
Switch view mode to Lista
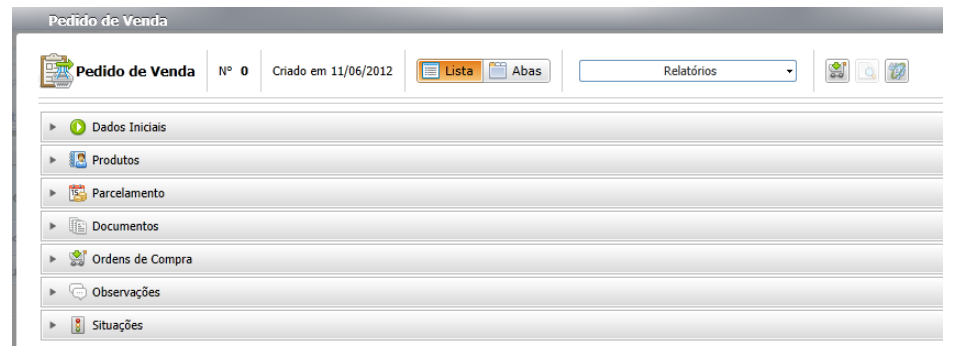(x=450, y=71)
